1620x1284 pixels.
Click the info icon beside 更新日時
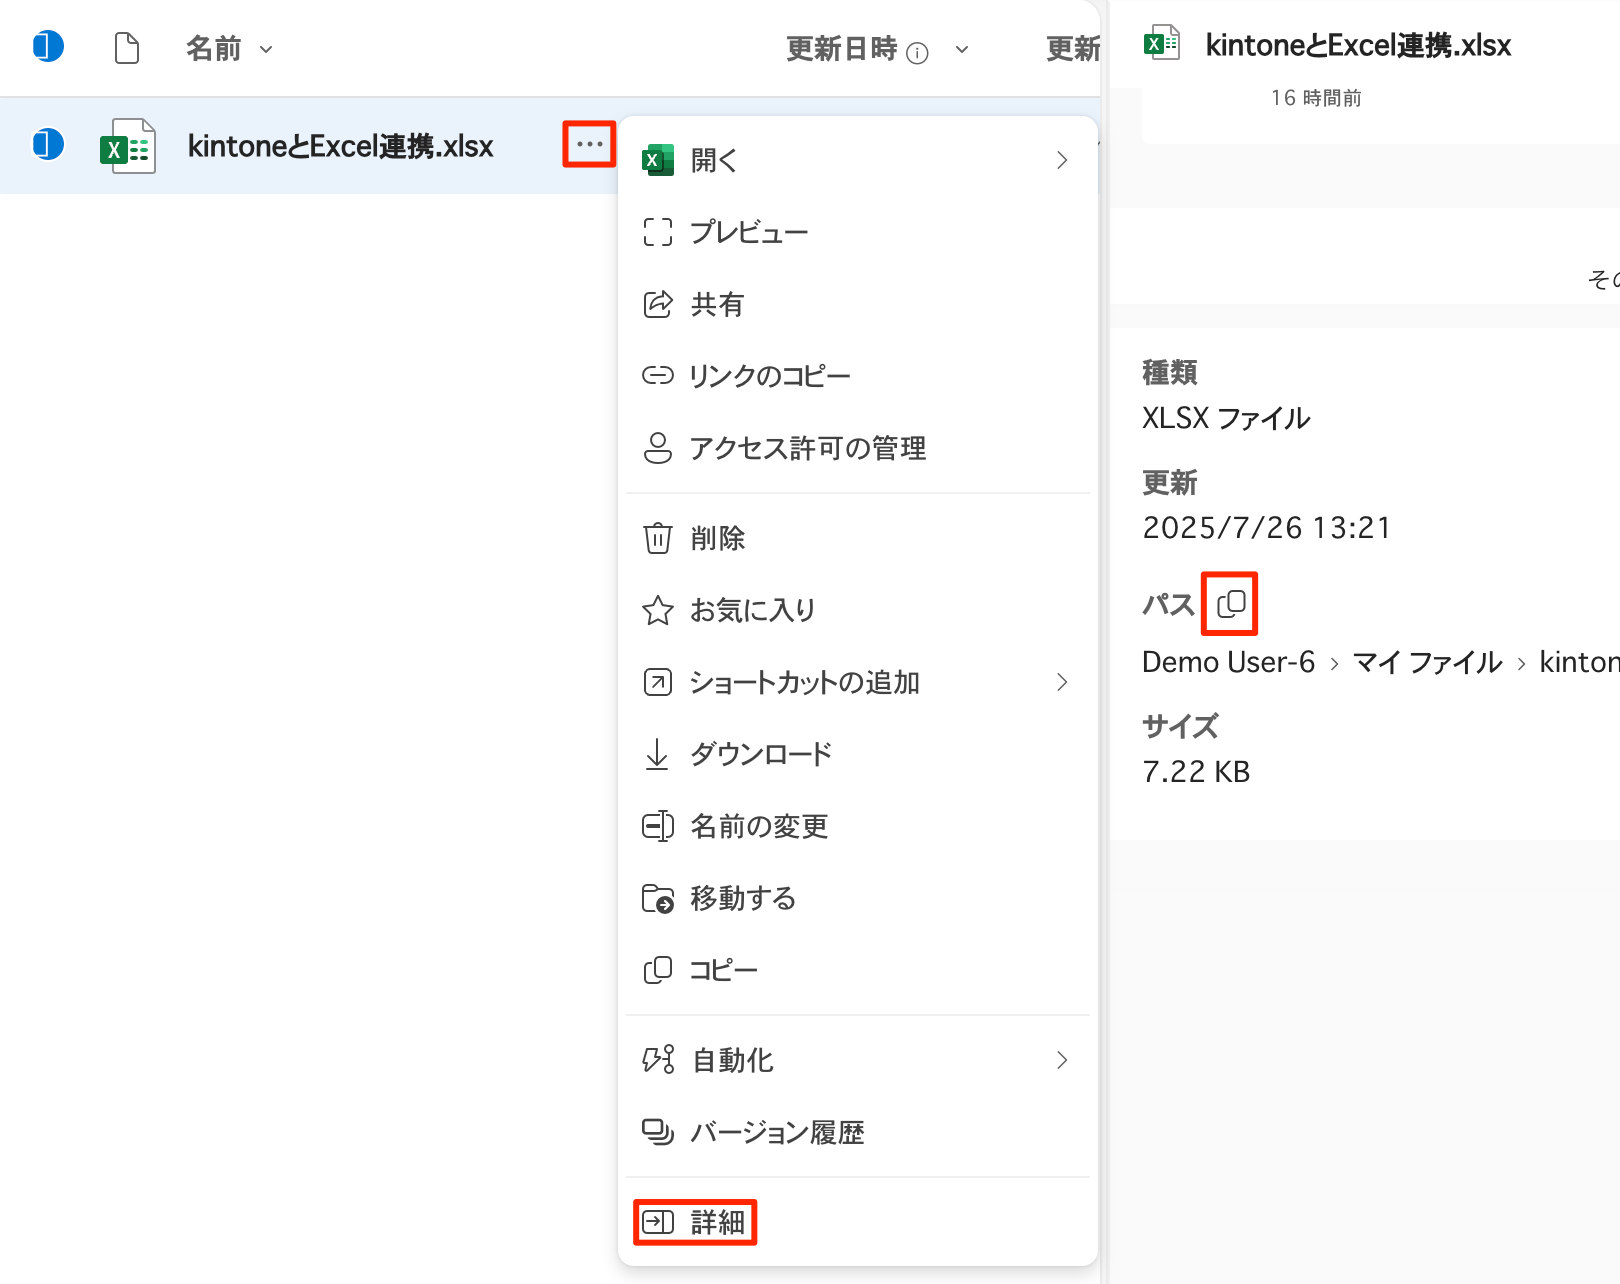point(917,53)
